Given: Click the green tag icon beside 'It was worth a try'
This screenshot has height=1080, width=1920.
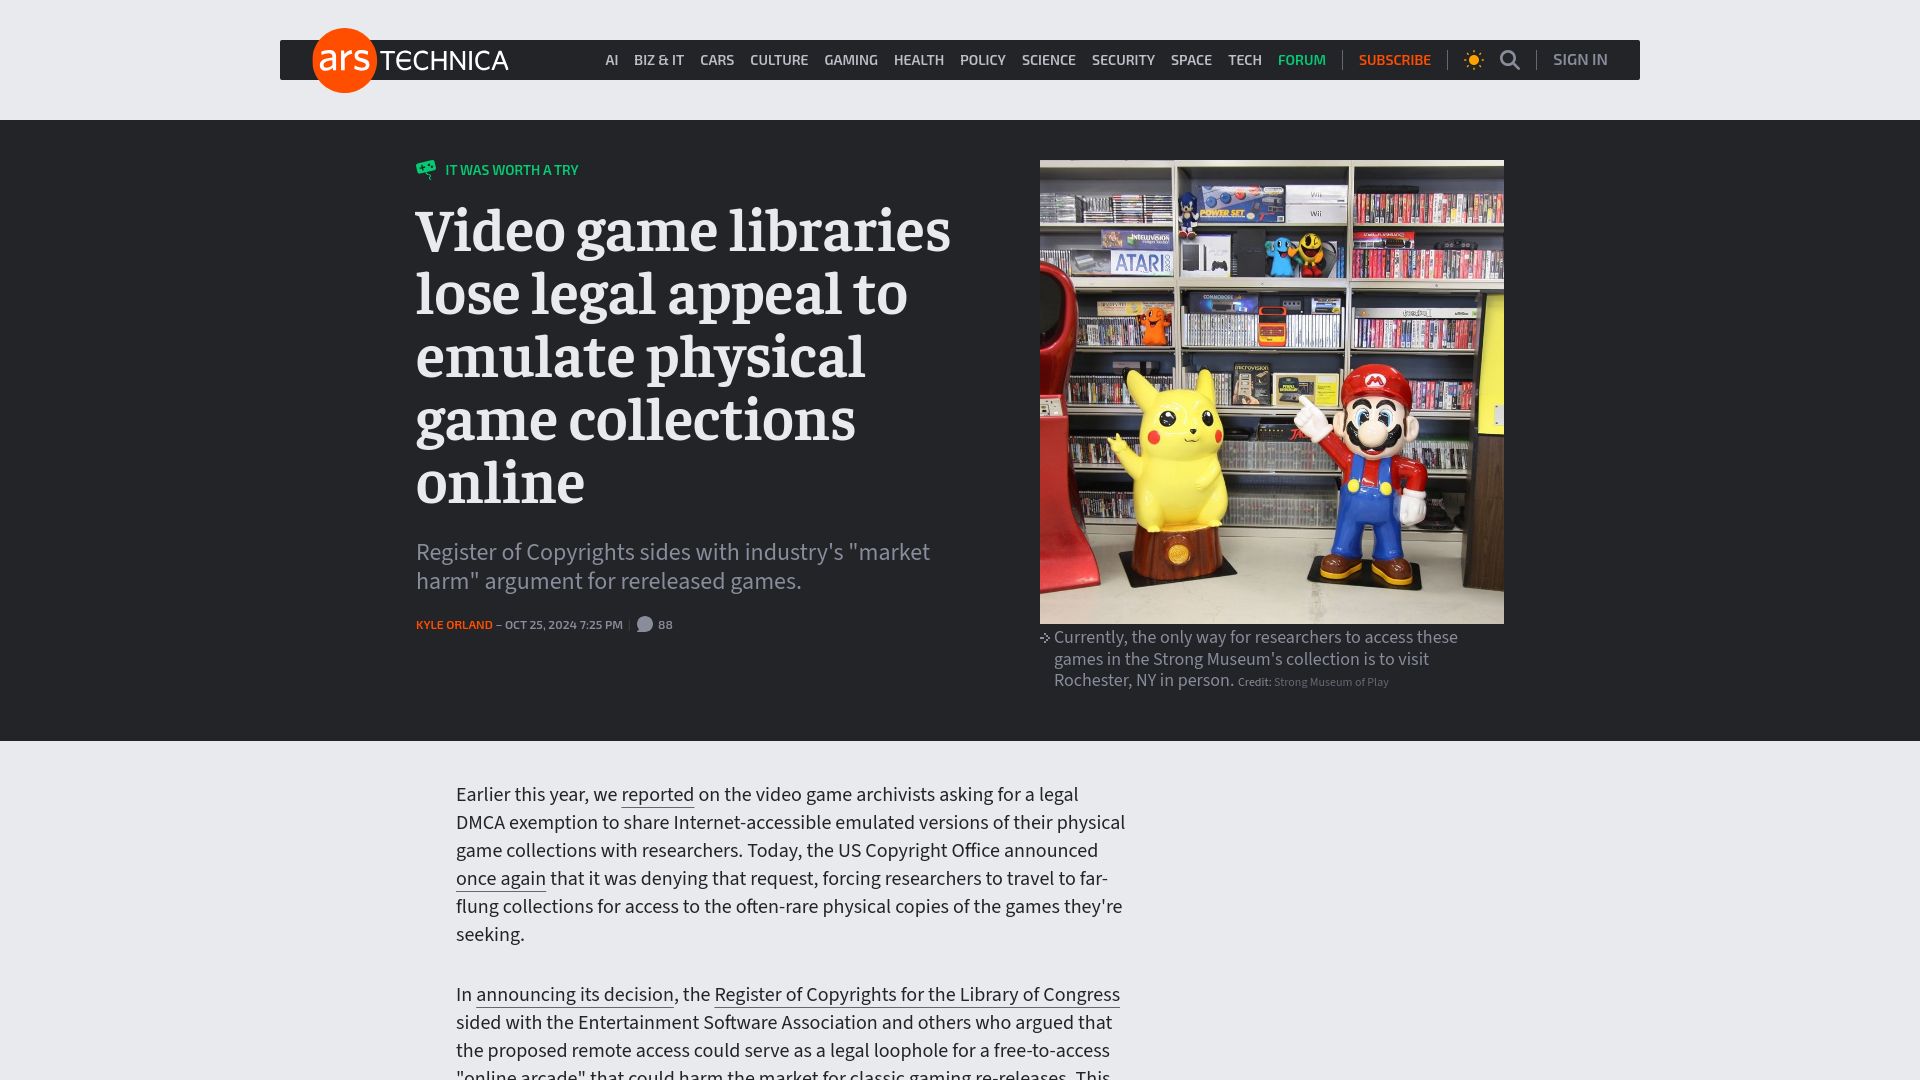Looking at the screenshot, I should 426,169.
